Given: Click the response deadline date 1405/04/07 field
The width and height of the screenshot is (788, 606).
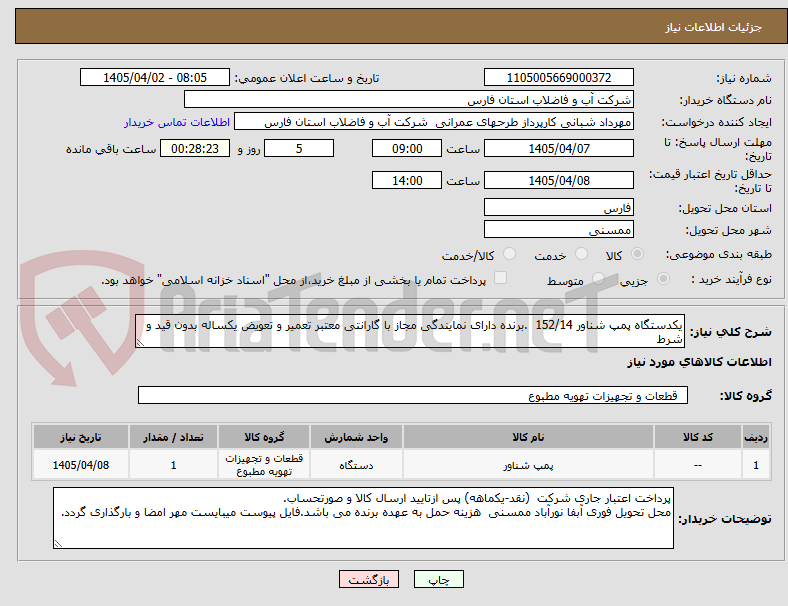Looking at the screenshot, I should (559, 149).
